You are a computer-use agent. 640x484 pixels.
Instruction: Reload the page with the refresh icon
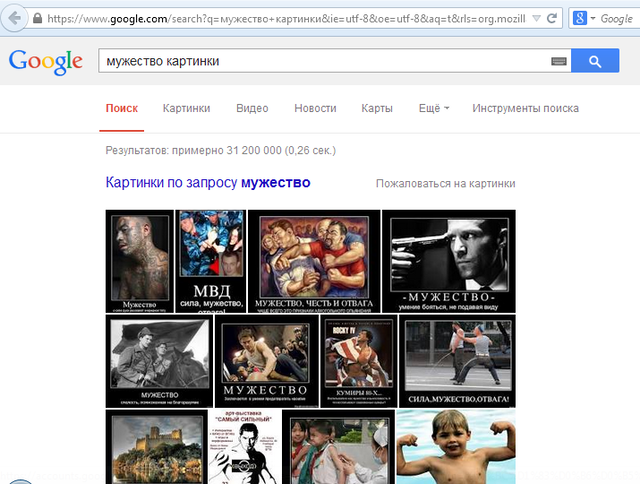[552, 18]
